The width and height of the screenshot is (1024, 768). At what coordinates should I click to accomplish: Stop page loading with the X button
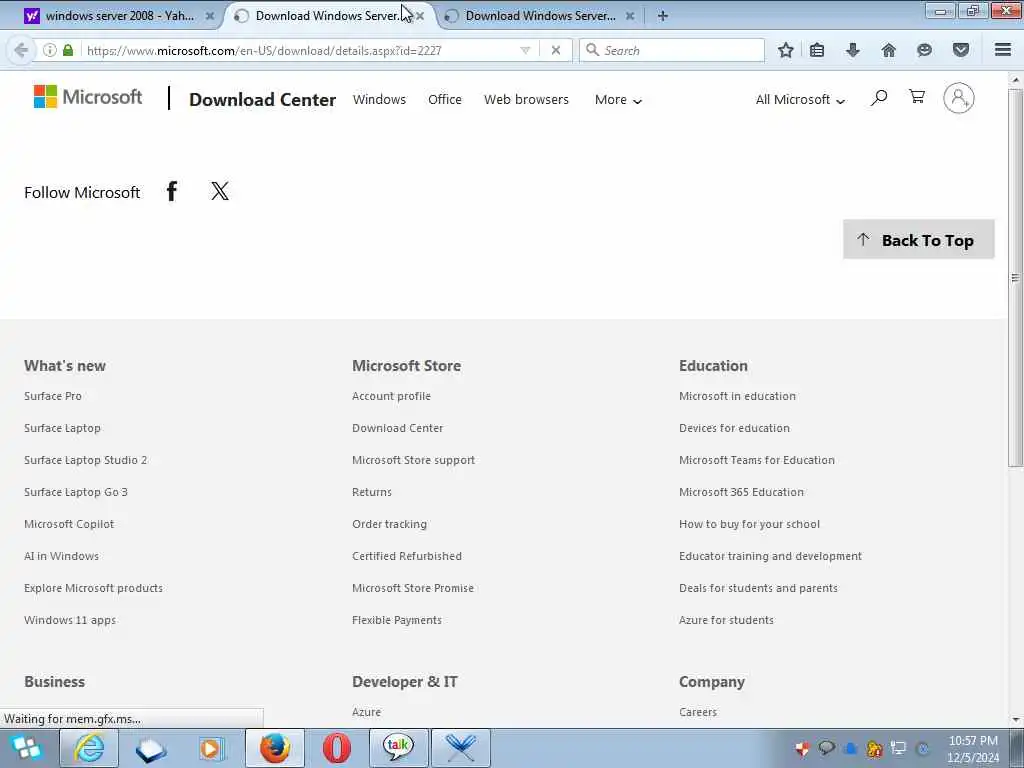pyautogui.click(x=556, y=50)
